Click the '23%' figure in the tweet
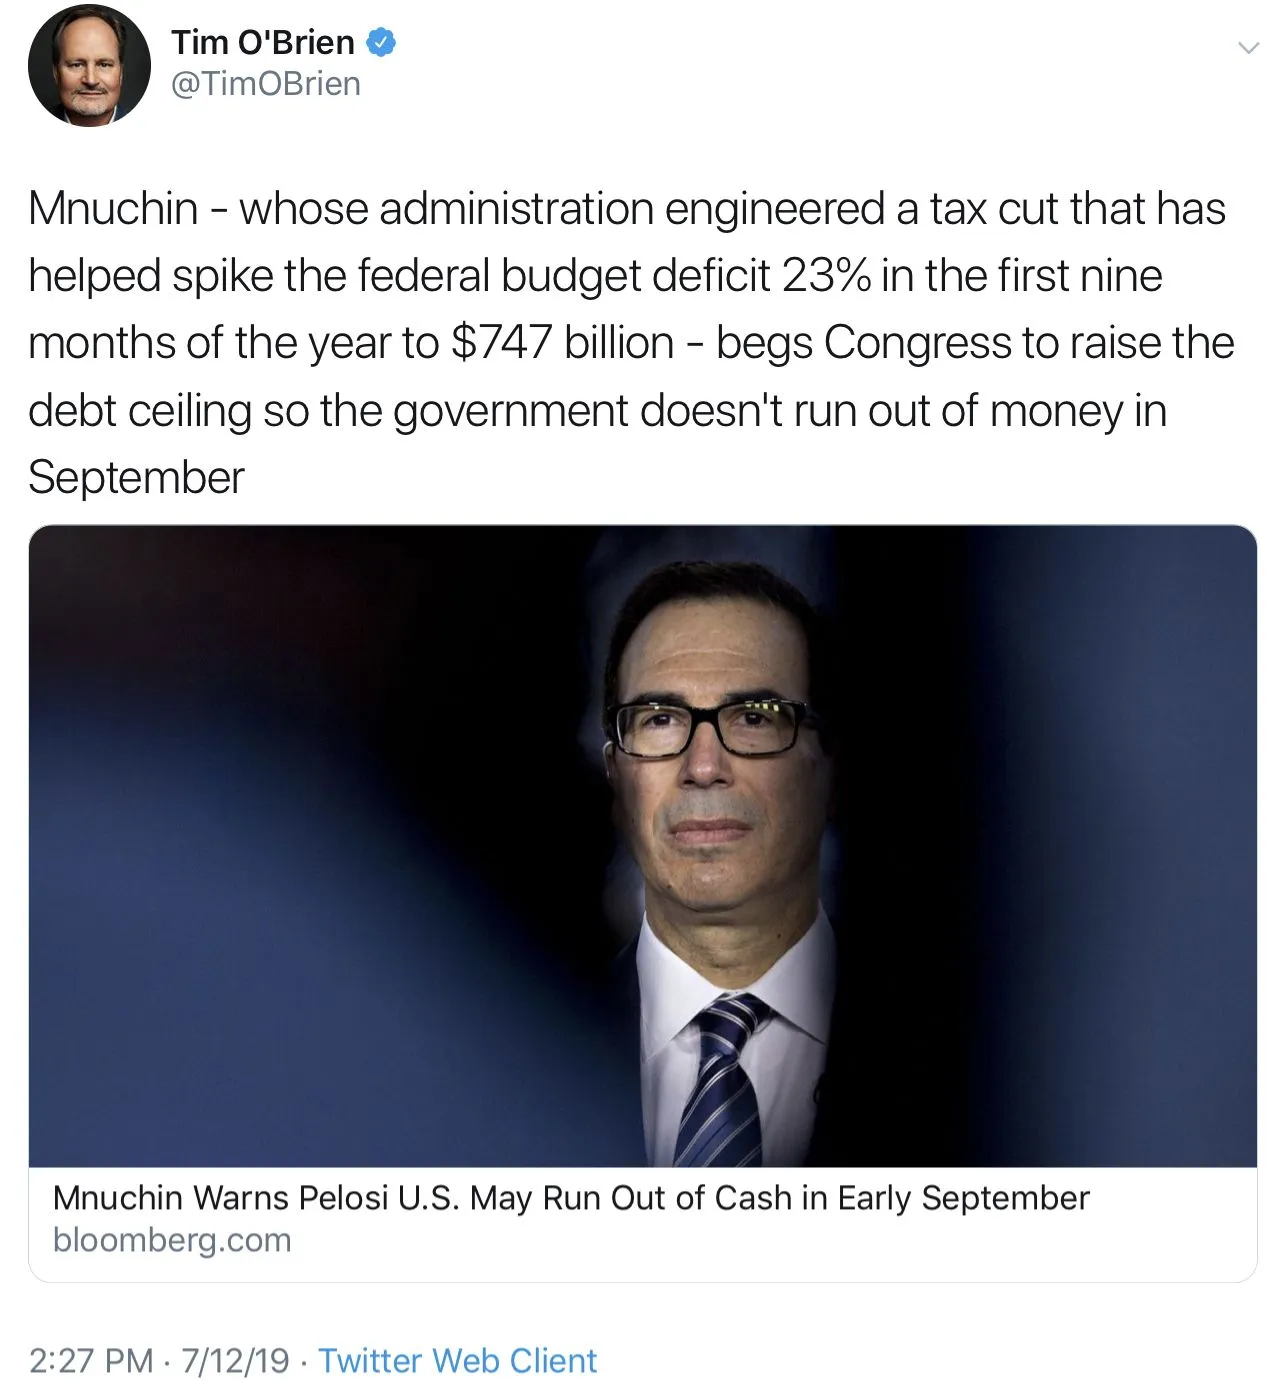 click(x=826, y=276)
